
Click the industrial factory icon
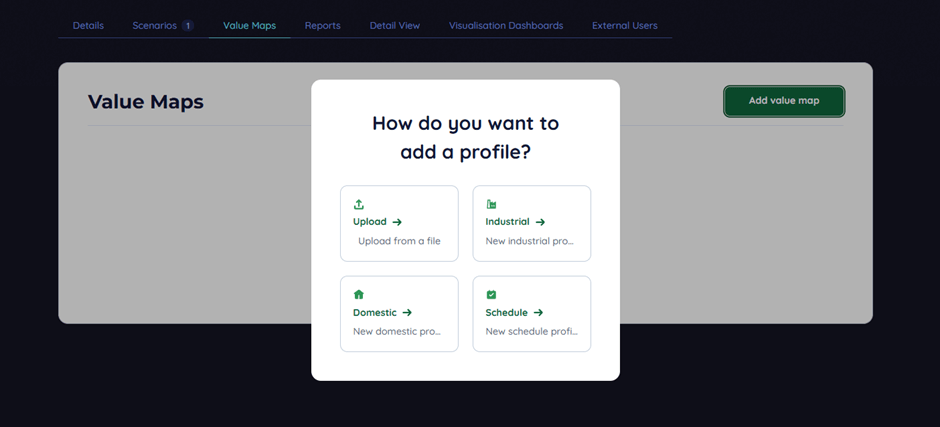pos(491,204)
